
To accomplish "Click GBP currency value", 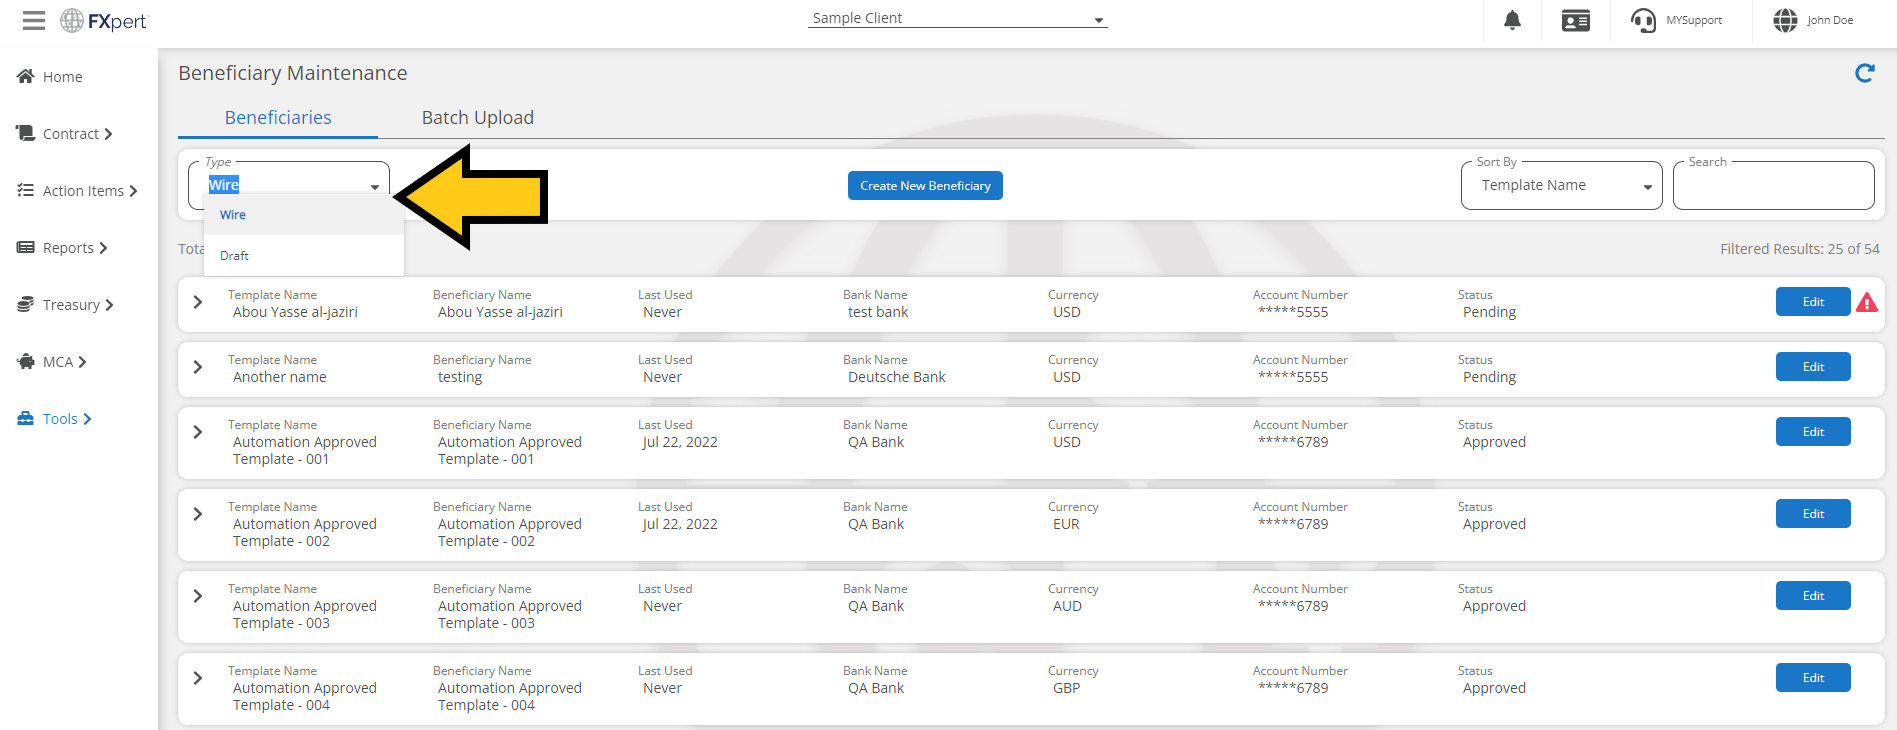I will (1067, 688).
